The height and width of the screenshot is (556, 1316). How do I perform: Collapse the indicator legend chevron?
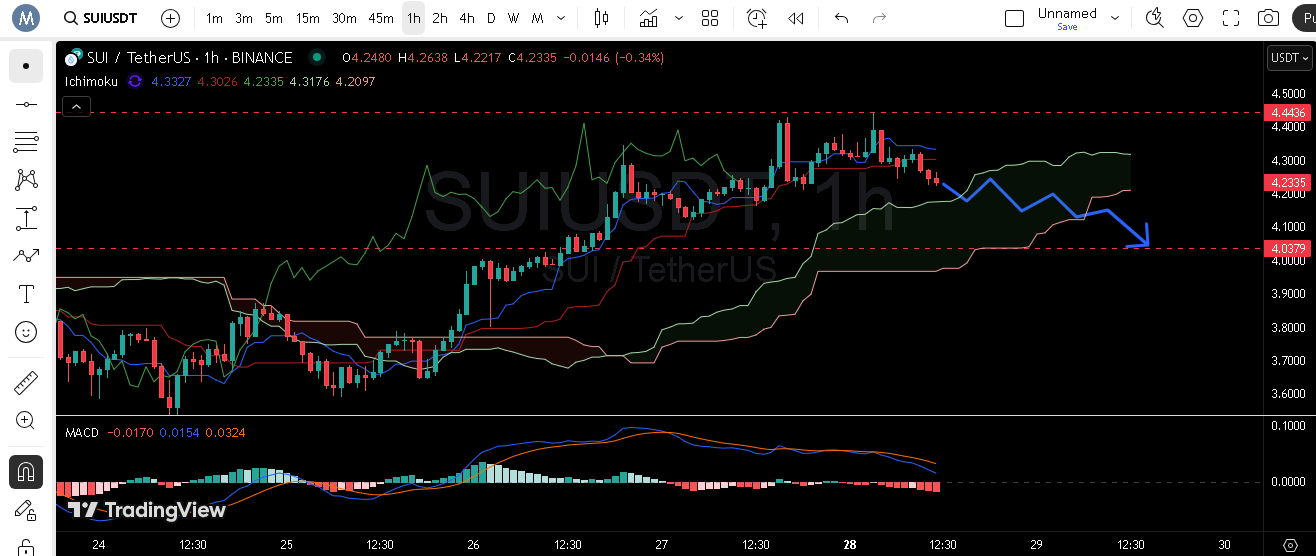[x=76, y=106]
